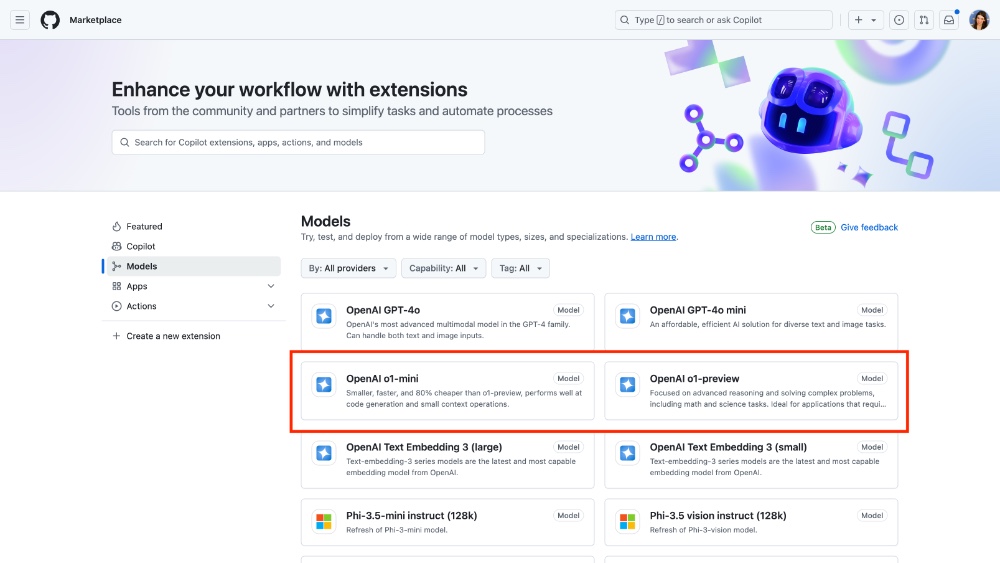Click the OpenAI o1-preview card icon
Image resolution: width=1000 pixels, height=563 pixels.
tap(628, 384)
